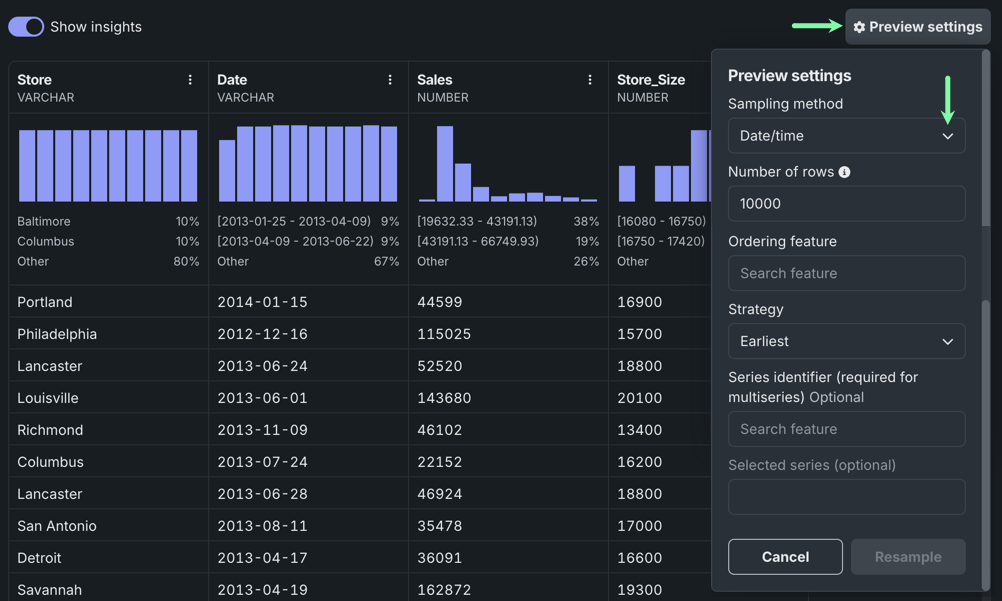Click the Store_Size column header
Screen dimensions: 1002x601
pos(650,80)
